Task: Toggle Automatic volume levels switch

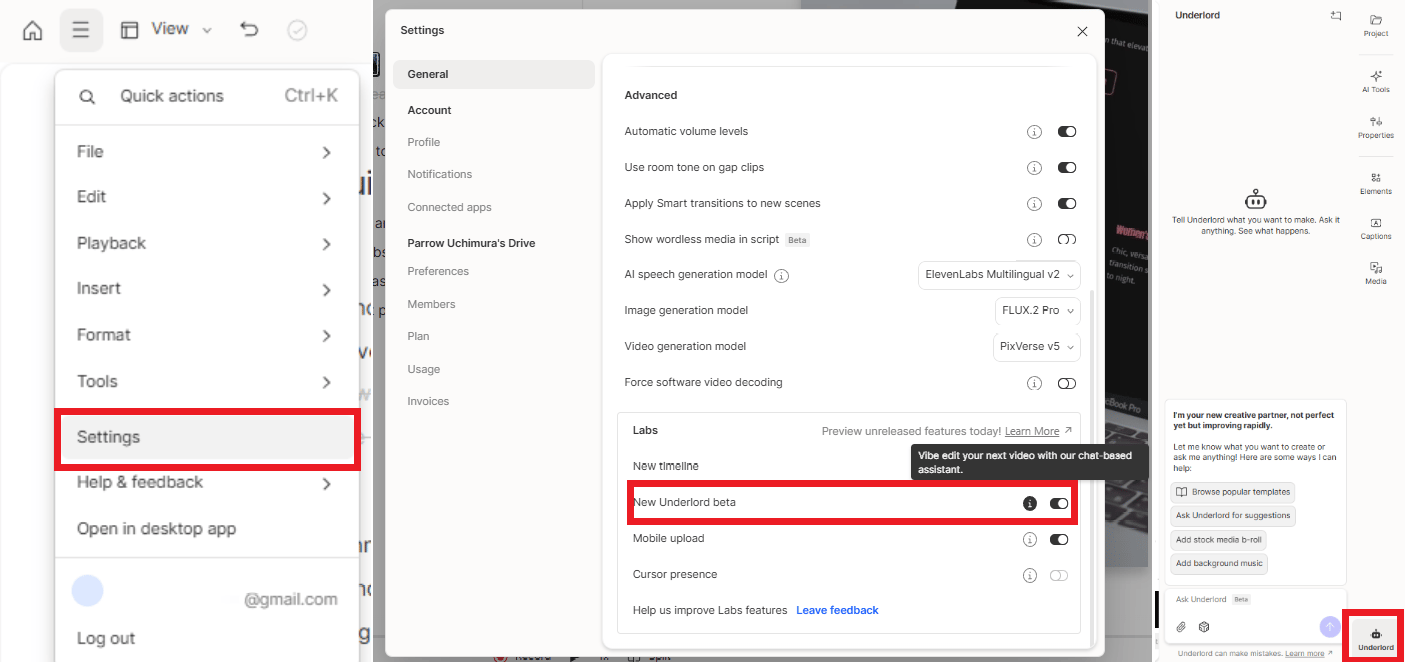Action: (1067, 132)
